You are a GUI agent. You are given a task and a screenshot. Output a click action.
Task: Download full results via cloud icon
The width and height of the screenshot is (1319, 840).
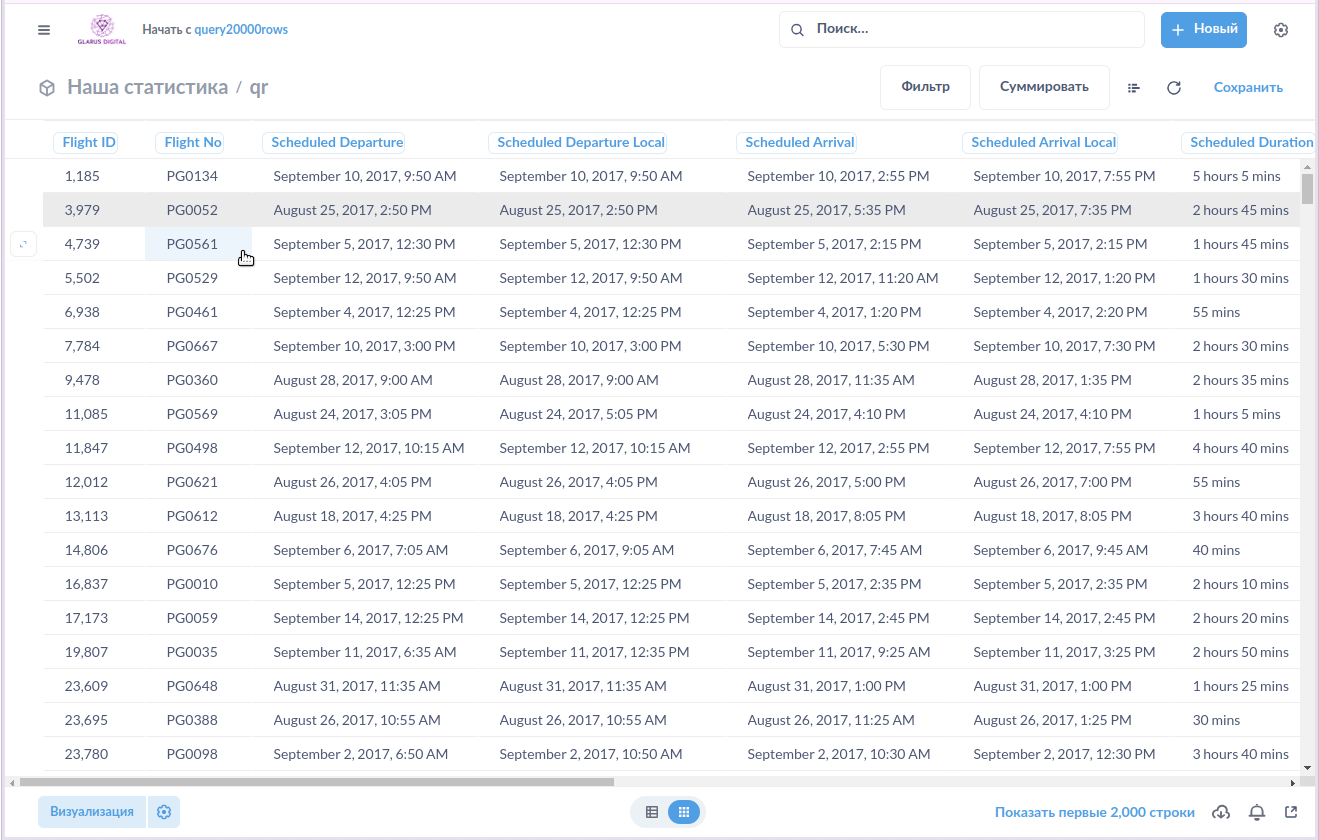click(1221, 812)
